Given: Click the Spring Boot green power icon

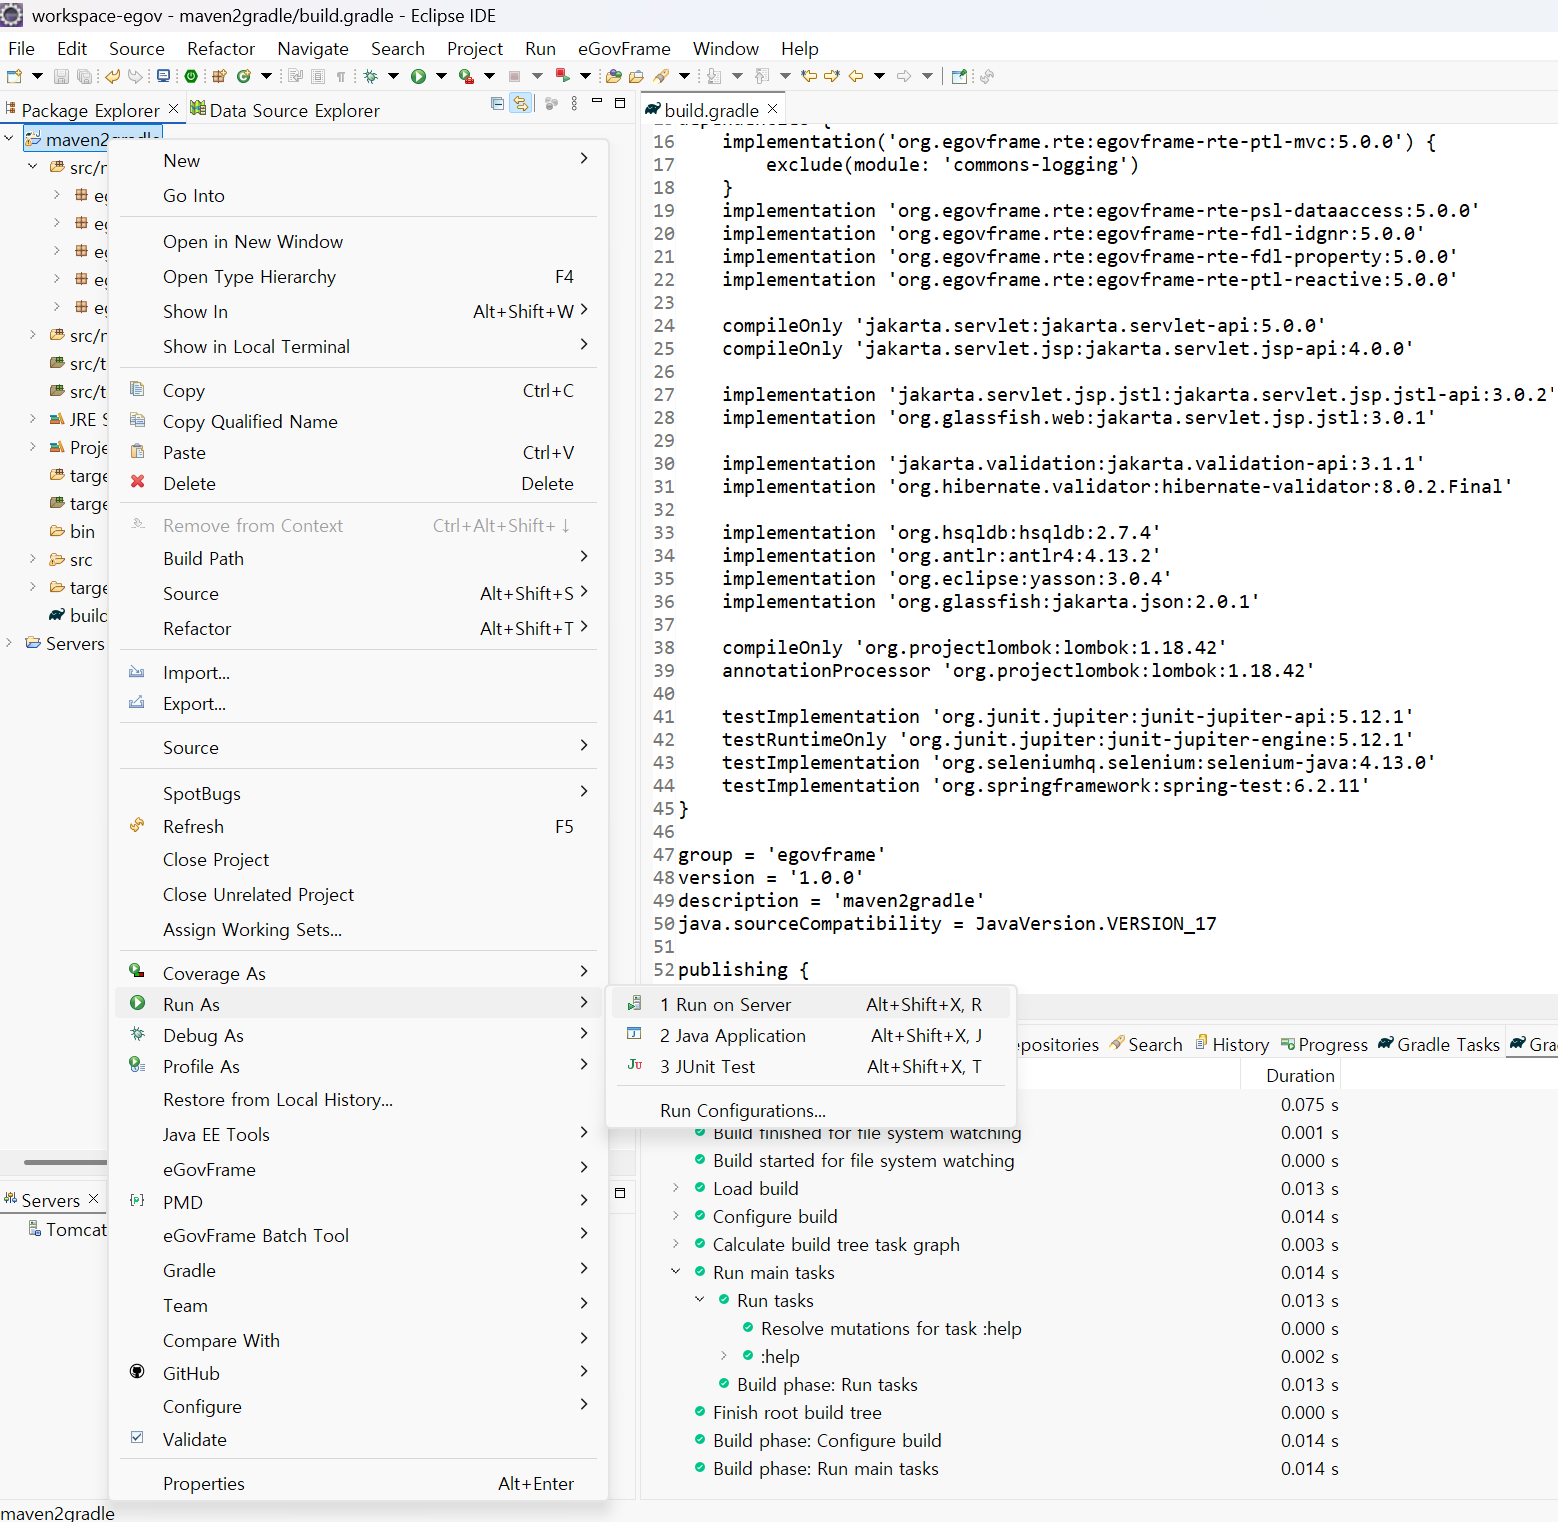Looking at the screenshot, I should (191, 76).
